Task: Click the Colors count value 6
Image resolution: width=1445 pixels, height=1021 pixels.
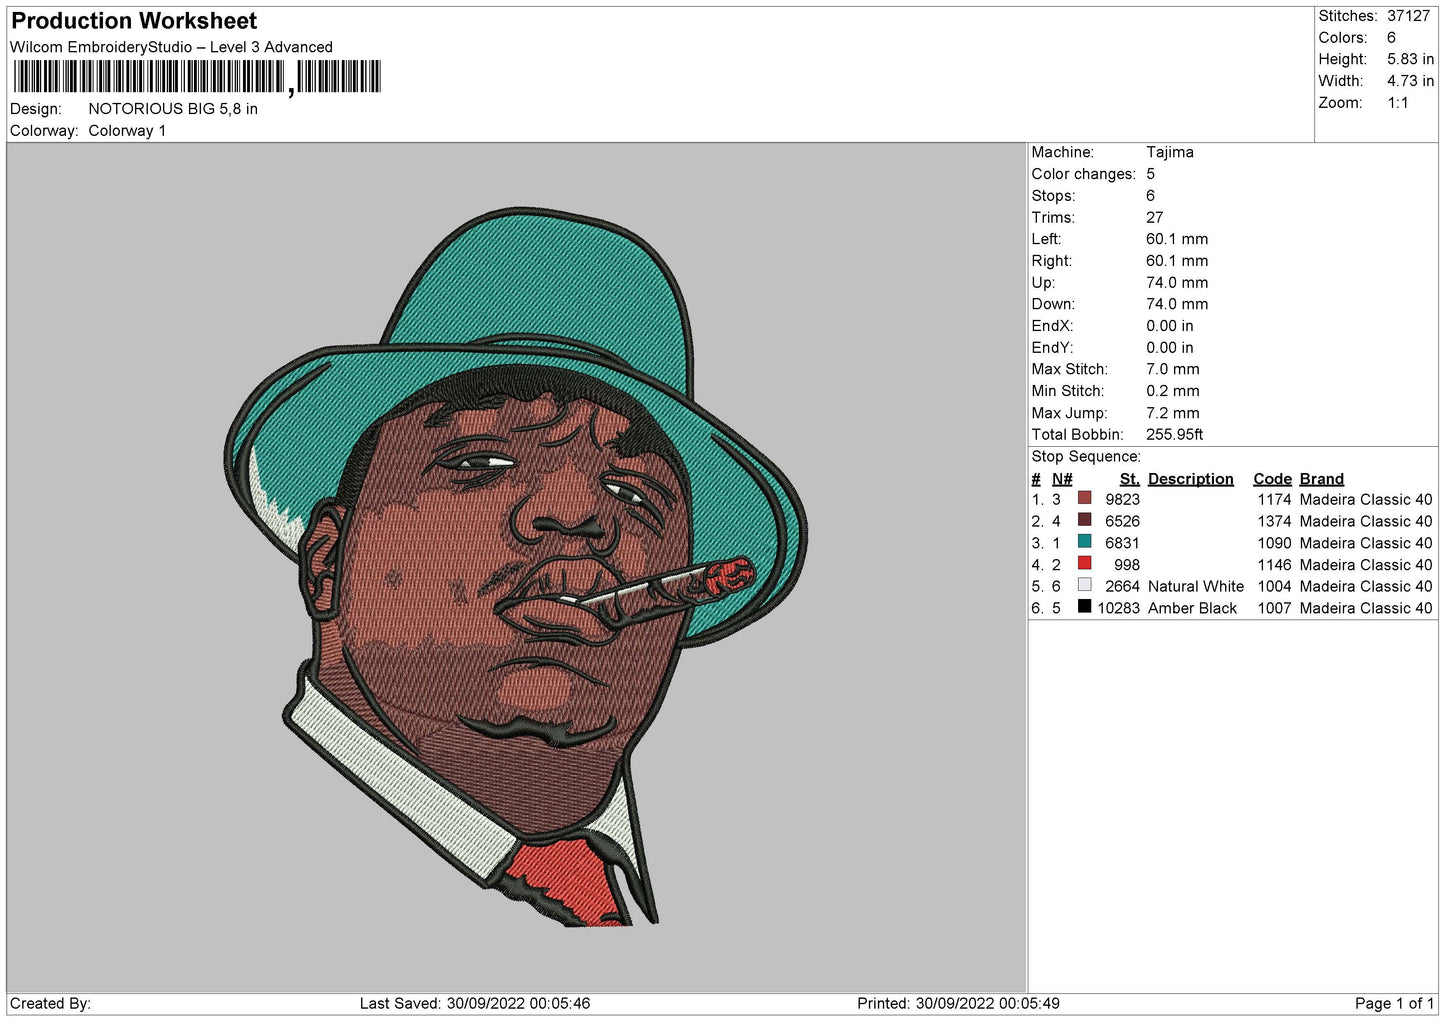Action: (1391, 38)
